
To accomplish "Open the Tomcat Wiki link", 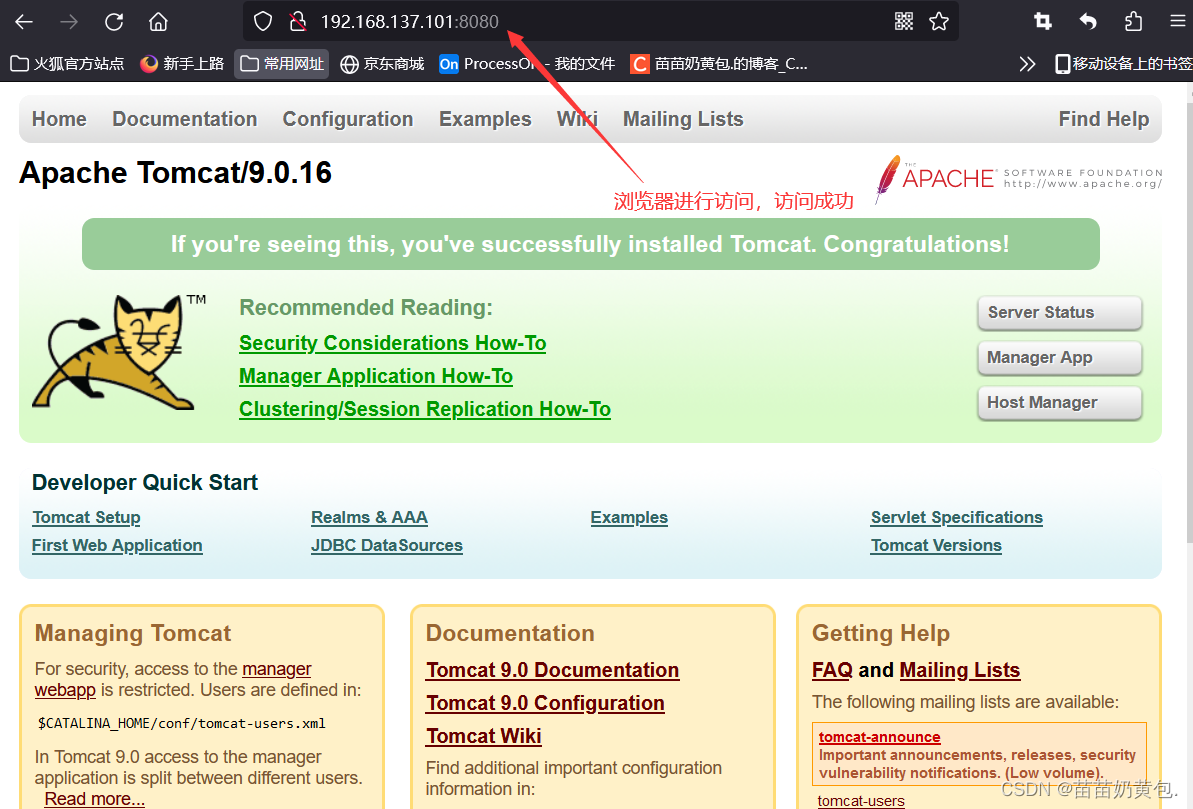I will coord(483,737).
